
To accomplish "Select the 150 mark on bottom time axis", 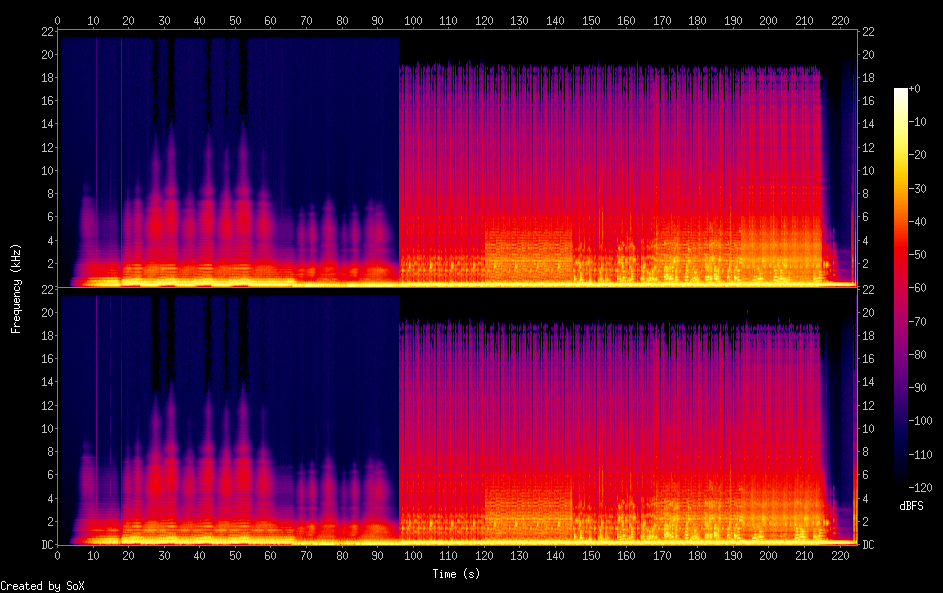I will point(590,555).
